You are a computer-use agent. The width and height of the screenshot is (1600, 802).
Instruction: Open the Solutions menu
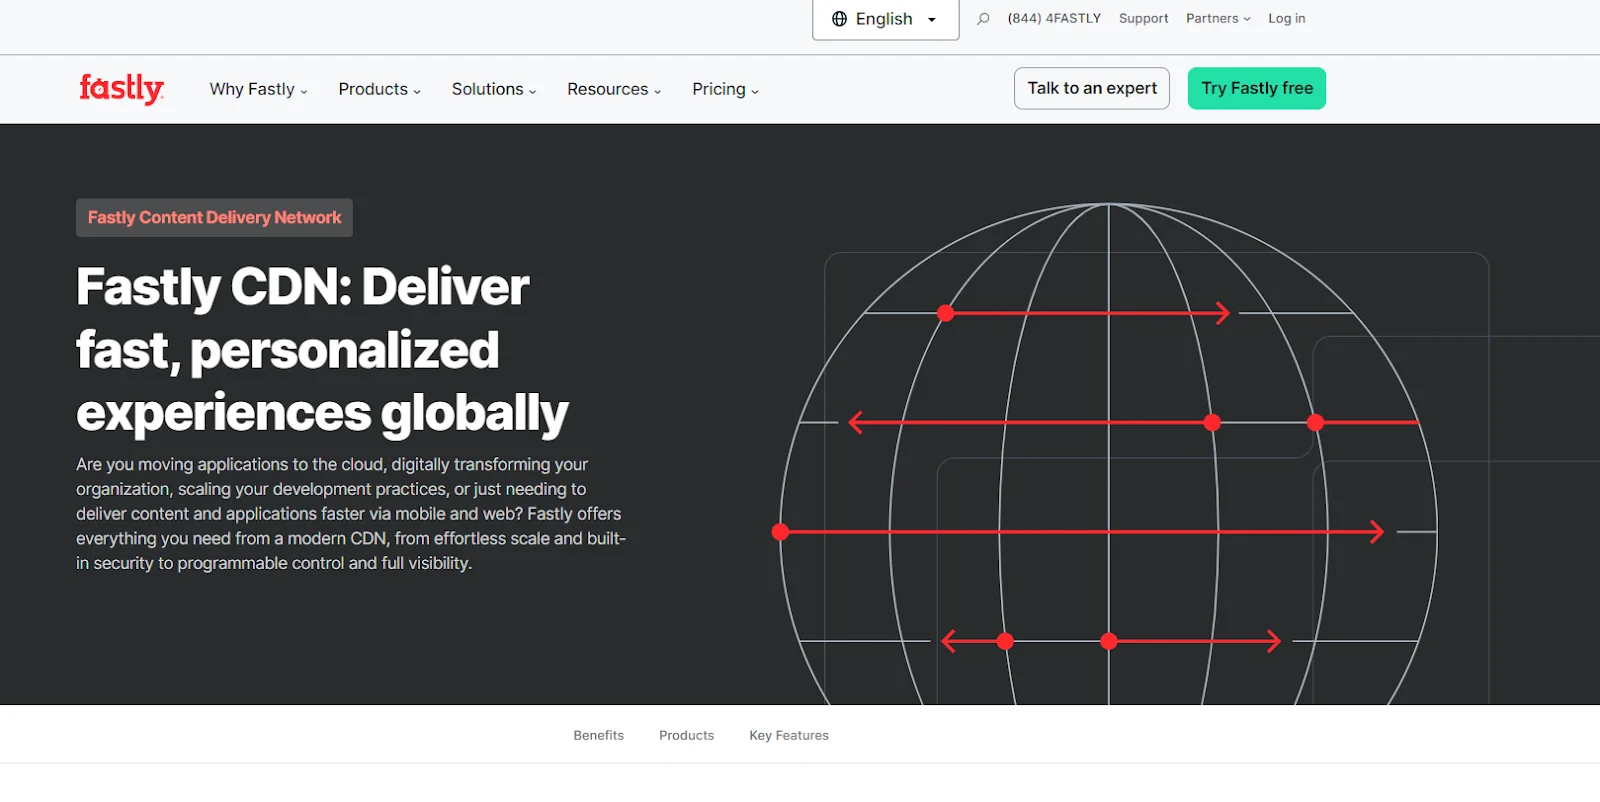(493, 89)
